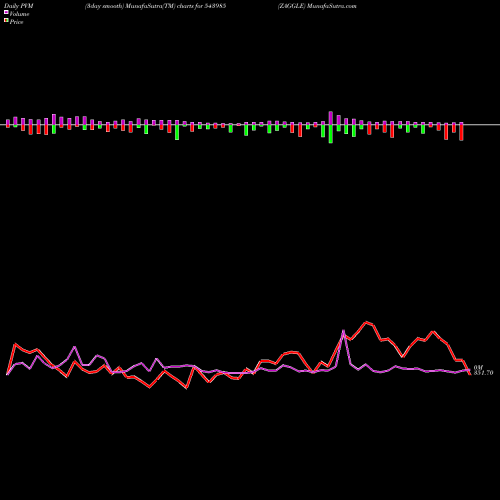
Task: Click the 351.70 price value label
Action: pyautogui.click(x=483, y=373)
